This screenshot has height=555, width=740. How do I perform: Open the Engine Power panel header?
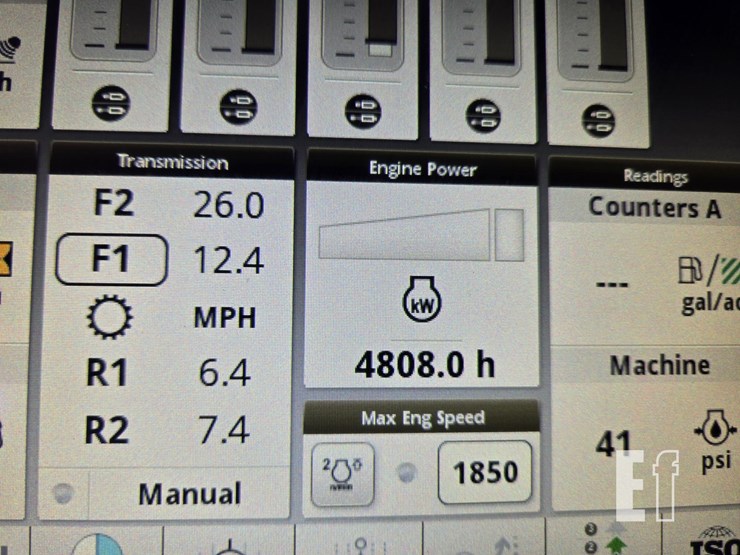tap(422, 168)
